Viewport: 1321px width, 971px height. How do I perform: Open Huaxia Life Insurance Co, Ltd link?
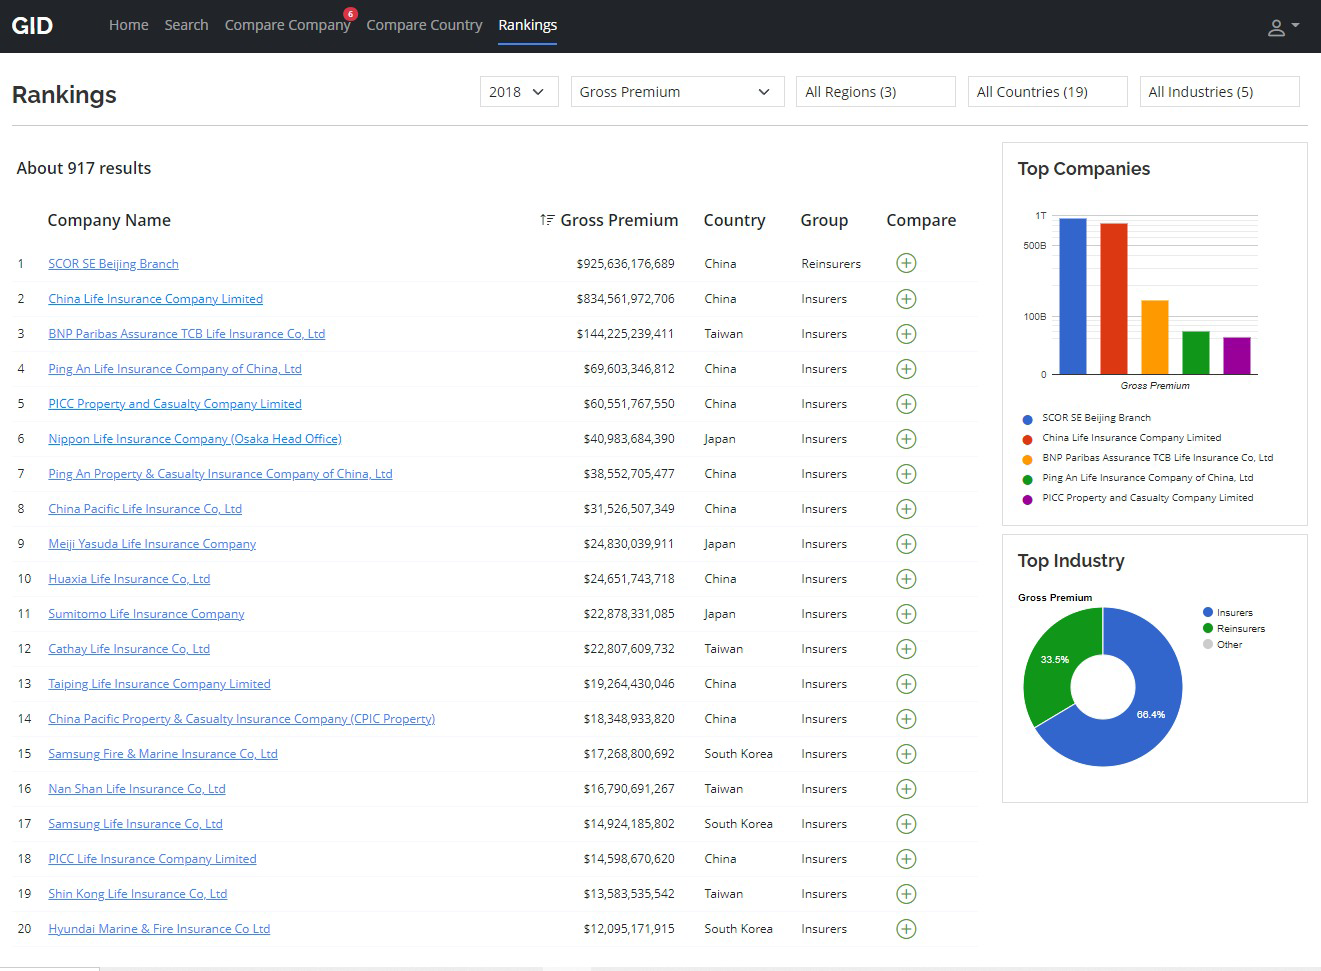(x=129, y=579)
